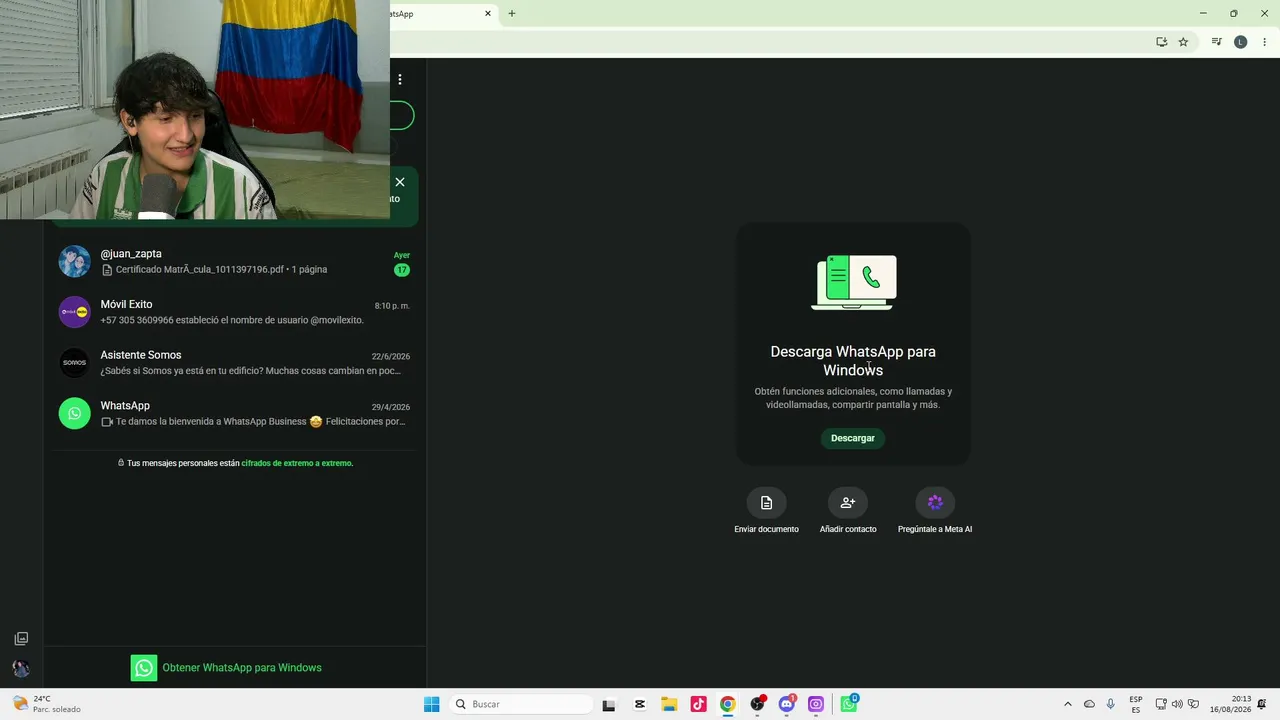Click the green WhatsApp logo beside Obtener
This screenshot has height=720, width=1280.
coord(144,668)
